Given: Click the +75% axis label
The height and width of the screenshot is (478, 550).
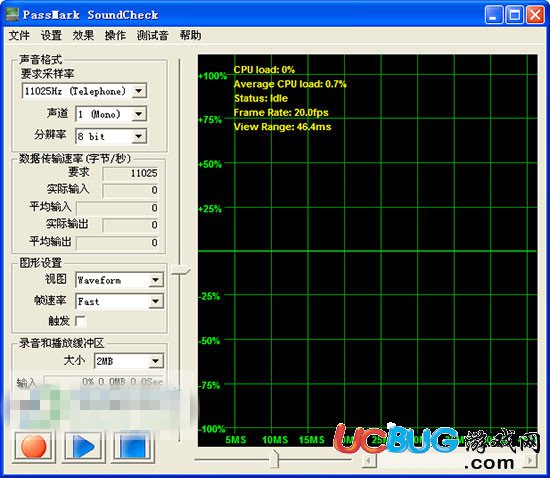Looking at the screenshot, I should pos(210,120).
